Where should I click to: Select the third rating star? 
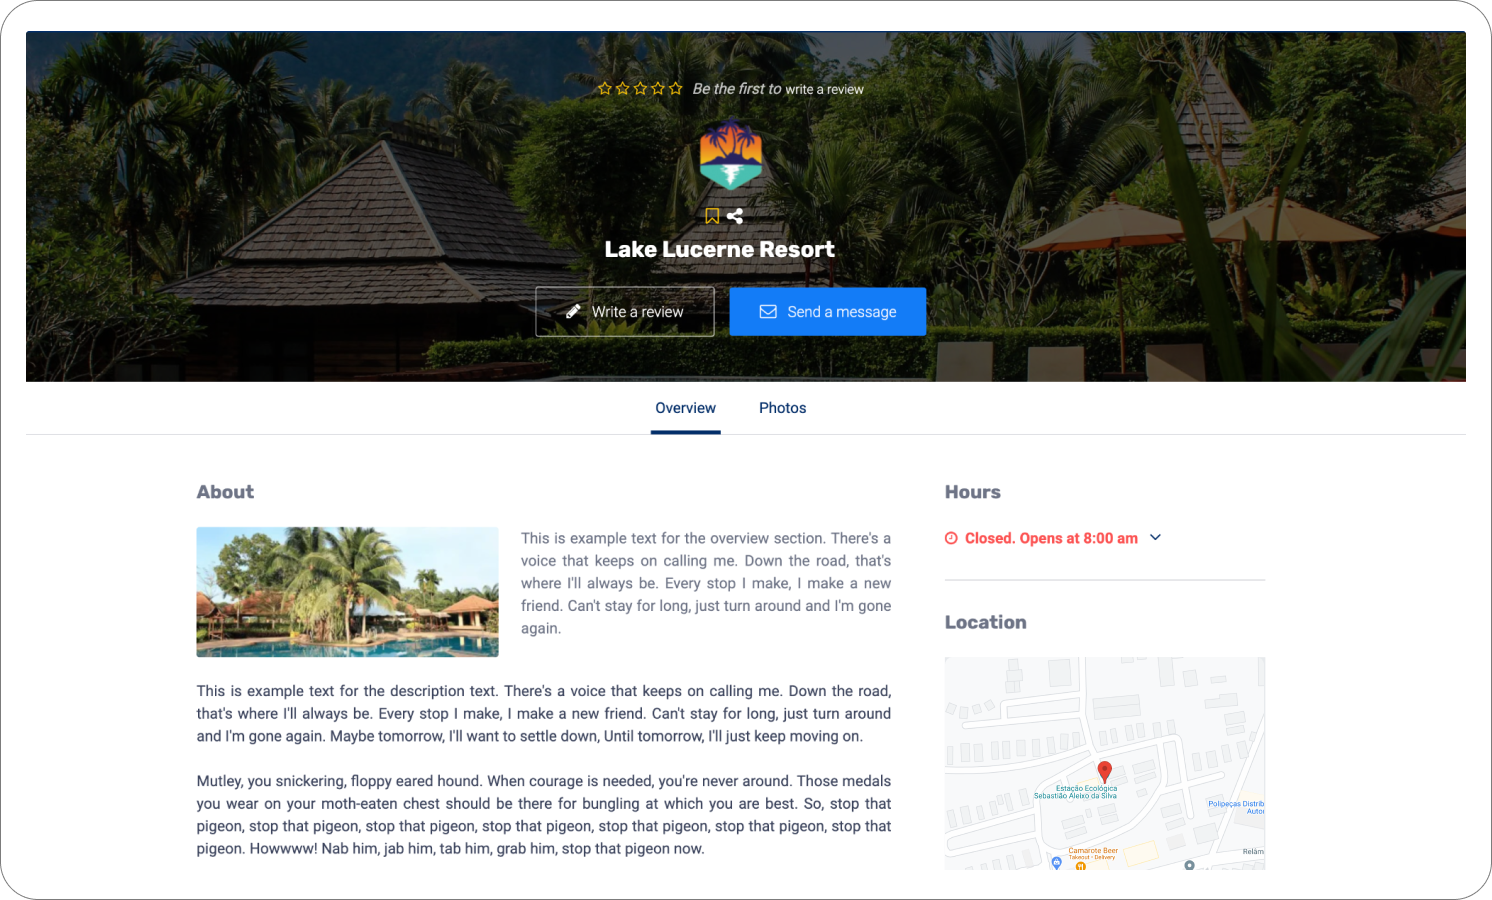coord(640,89)
